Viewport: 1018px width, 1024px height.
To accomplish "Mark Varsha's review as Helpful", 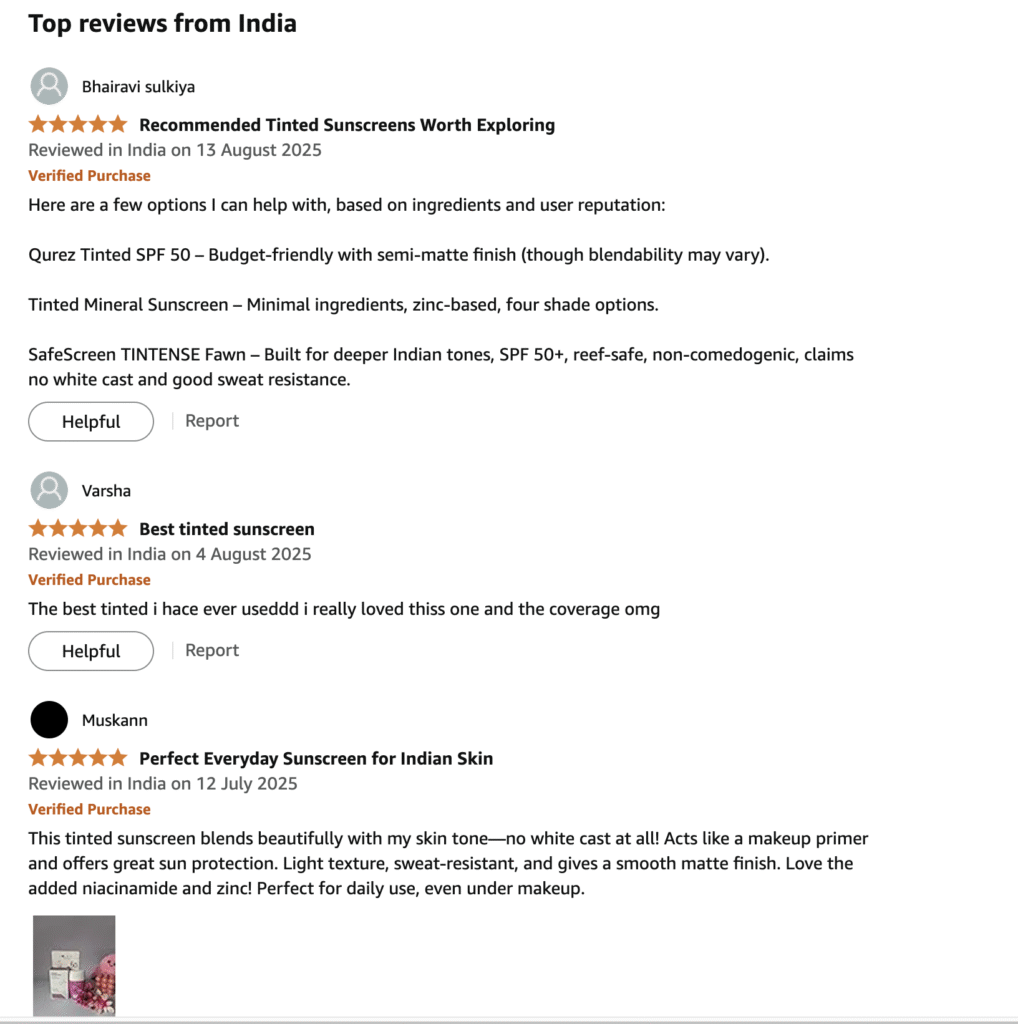I will [91, 651].
